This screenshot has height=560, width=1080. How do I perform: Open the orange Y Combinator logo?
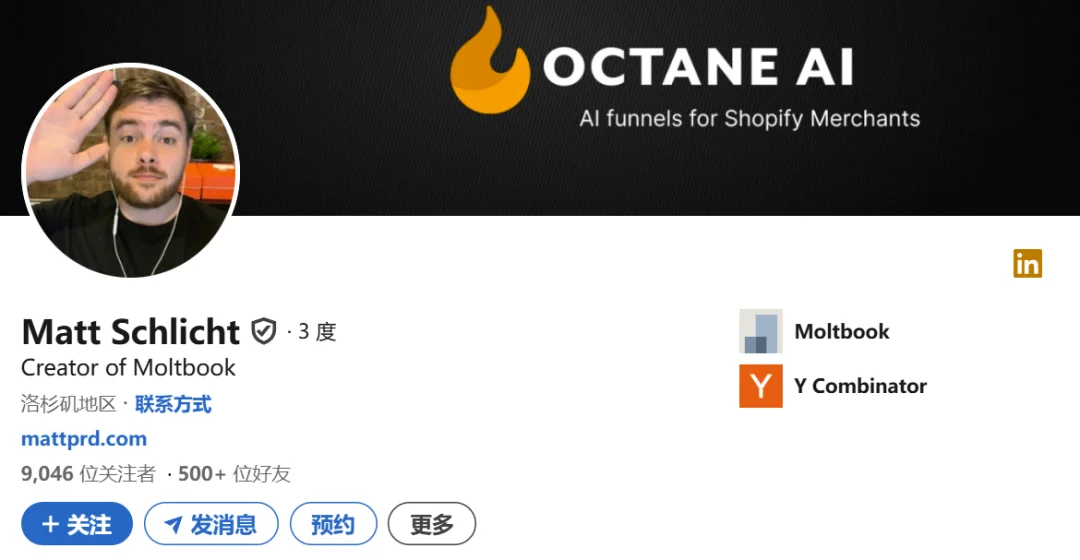(x=761, y=386)
